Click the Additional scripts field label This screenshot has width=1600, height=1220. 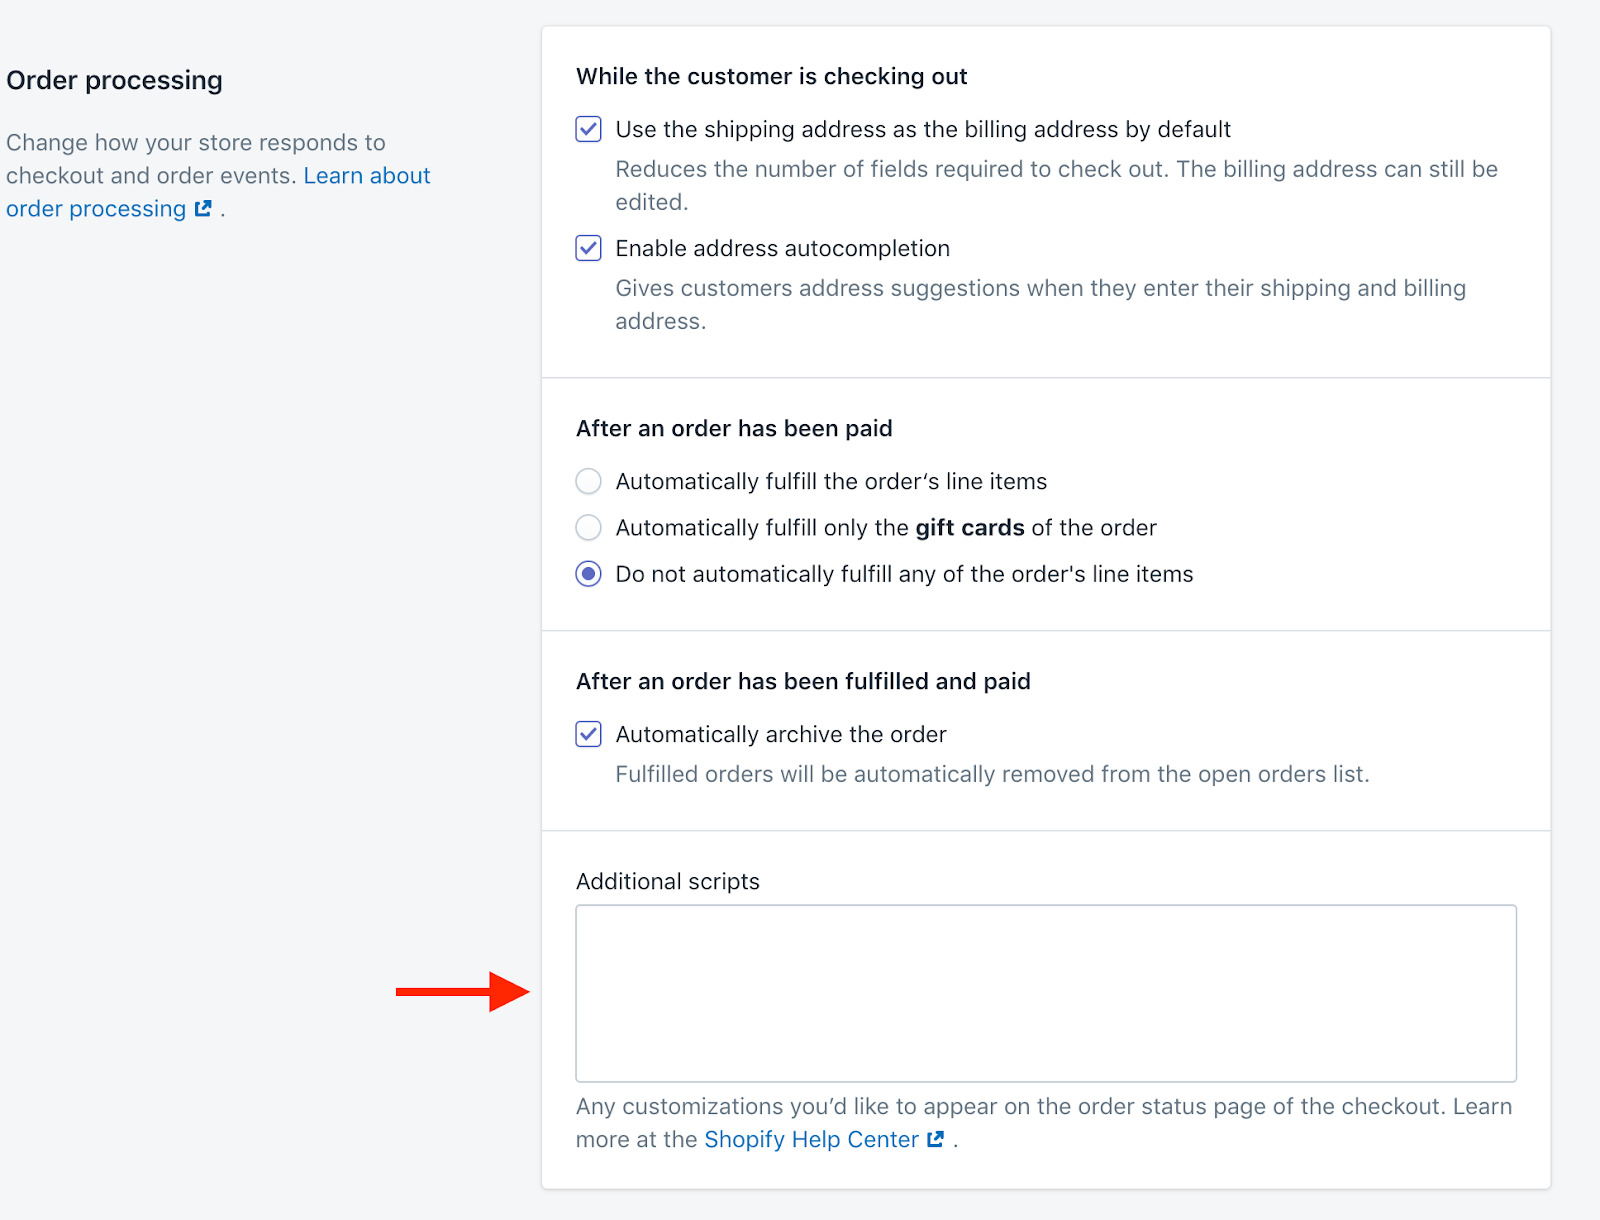tap(667, 881)
